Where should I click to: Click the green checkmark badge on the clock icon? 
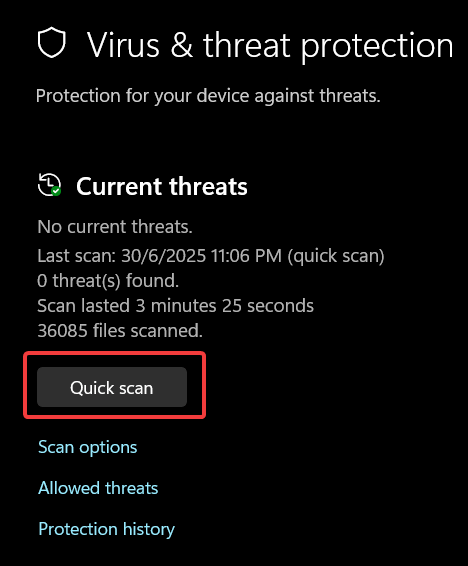(x=56, y=191)
